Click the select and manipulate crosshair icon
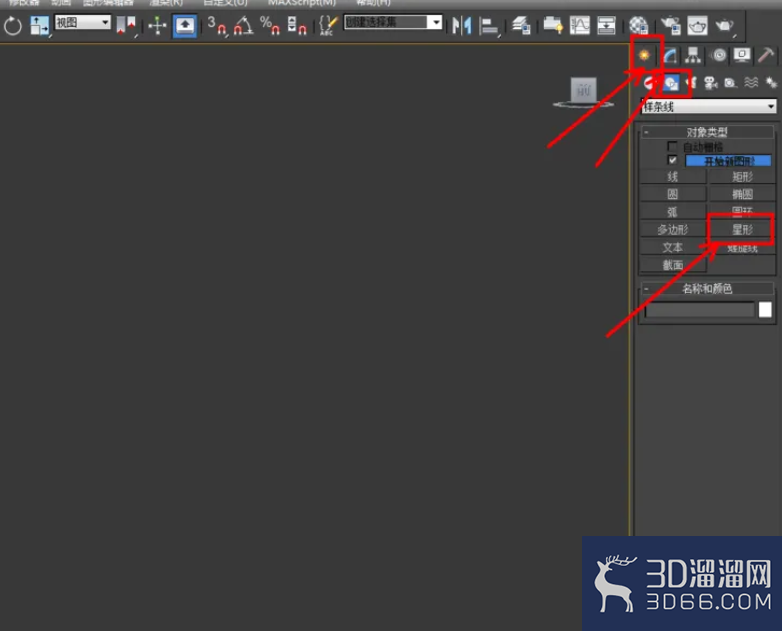This screenshot has height=631, width=782. (157, 26)
